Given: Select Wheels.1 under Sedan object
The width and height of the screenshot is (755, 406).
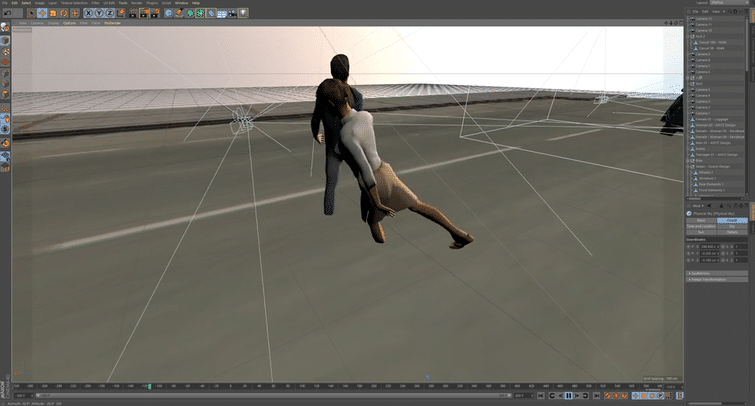Looking at the screenshot, I should pyautogui.click(x=706, y=172).
